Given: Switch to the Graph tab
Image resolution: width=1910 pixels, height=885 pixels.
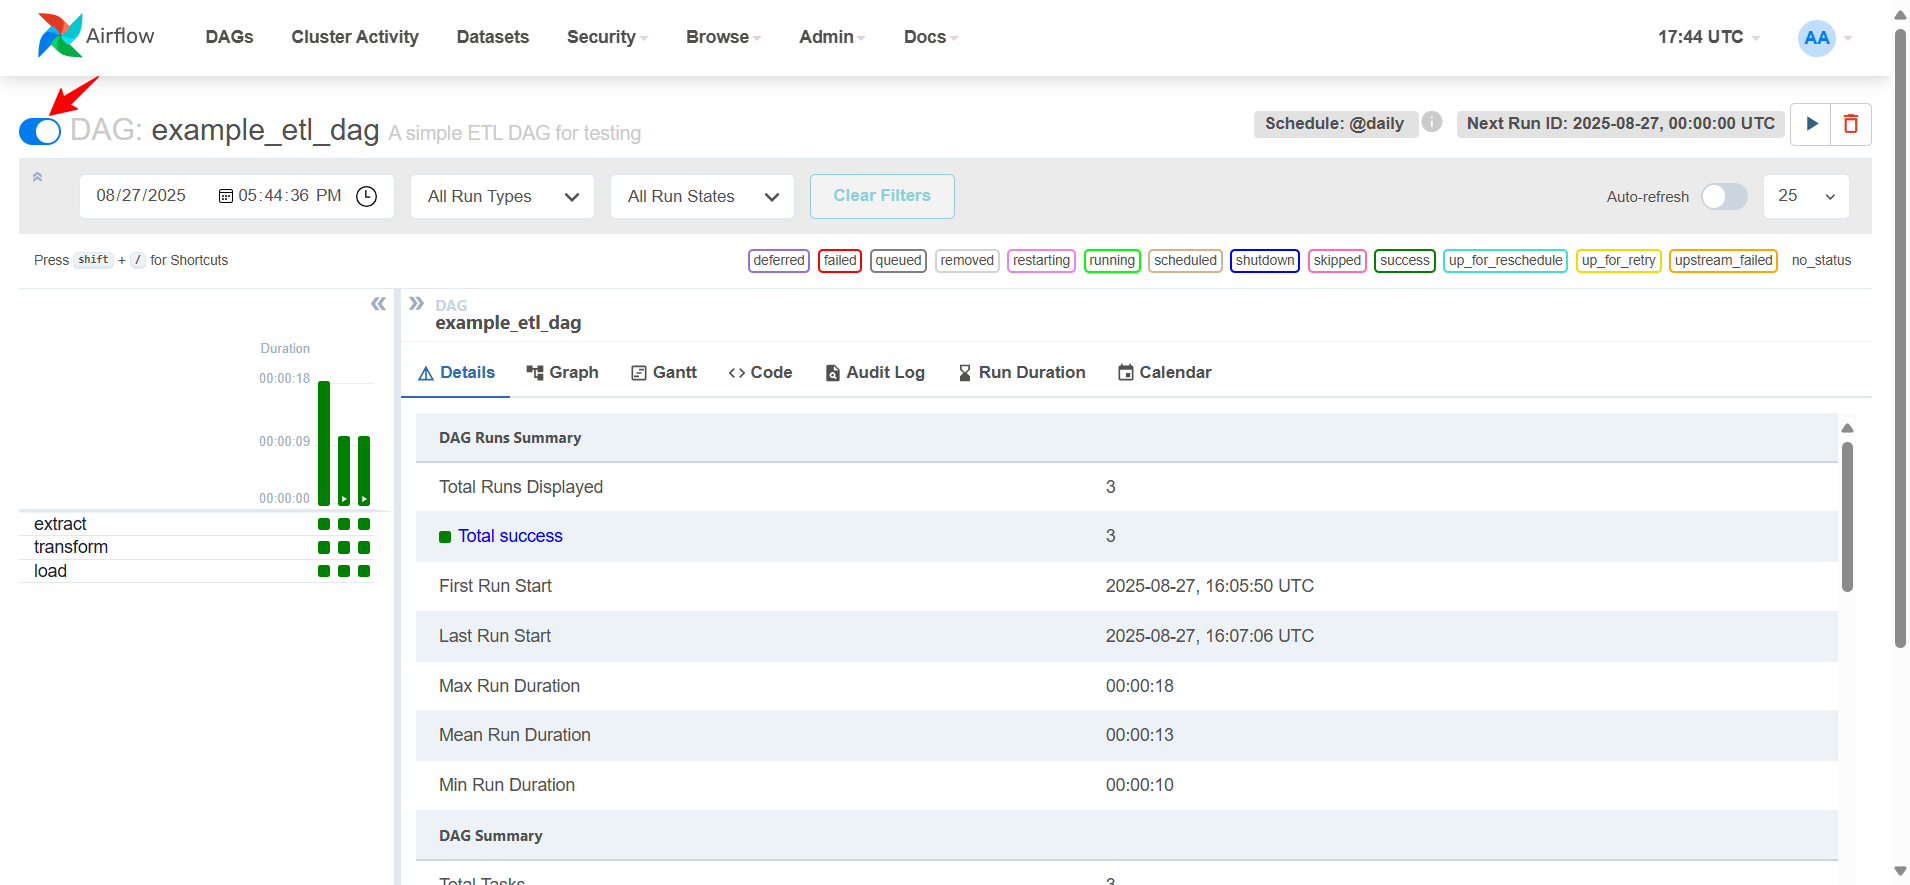Looking at the screenshot, I should 562,372.
